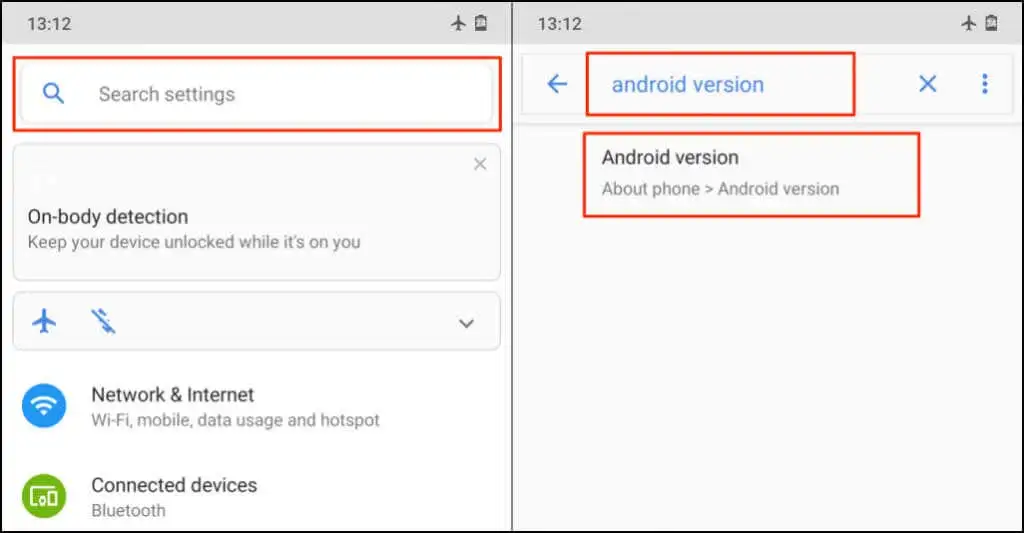Click the 'android version' search text field
The width and height of the screenshot is (1024, 533).
720,84
